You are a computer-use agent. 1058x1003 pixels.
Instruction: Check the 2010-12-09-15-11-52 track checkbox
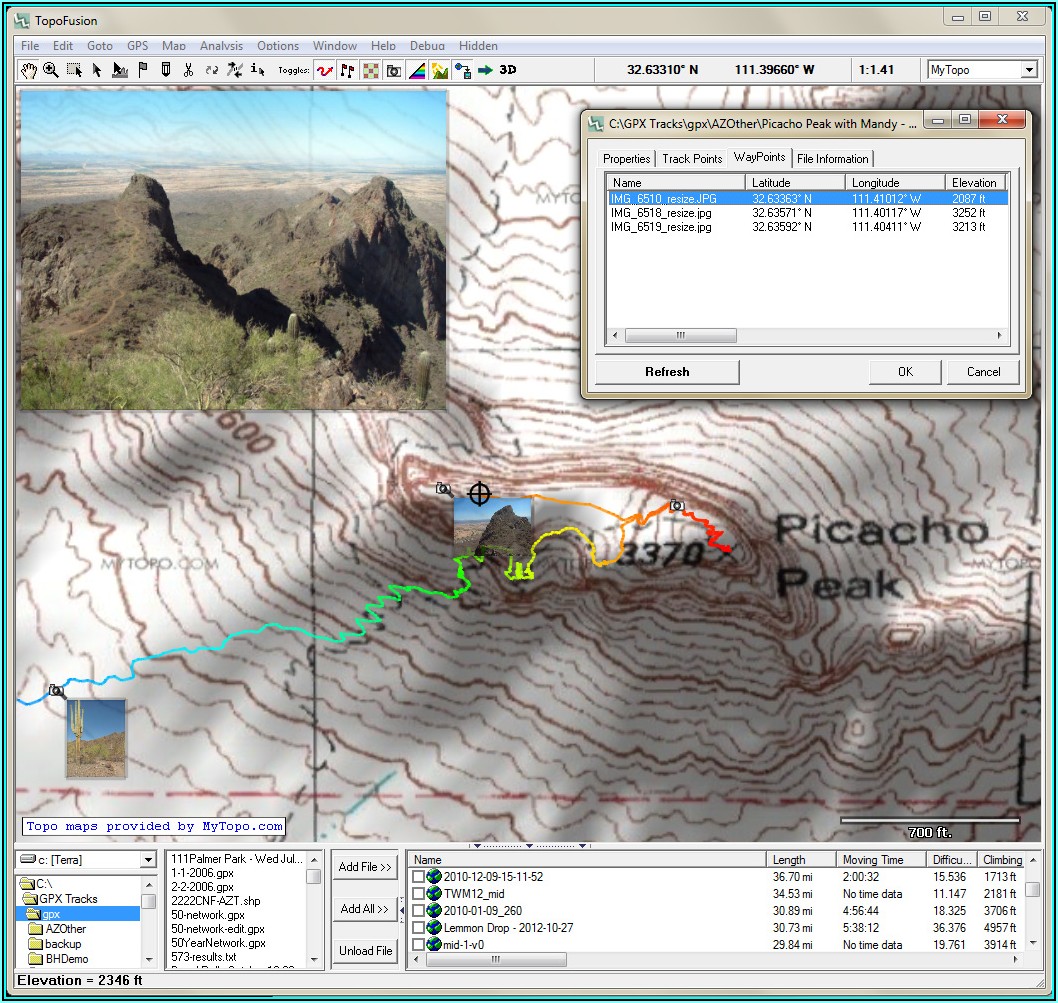click(418, 877)
